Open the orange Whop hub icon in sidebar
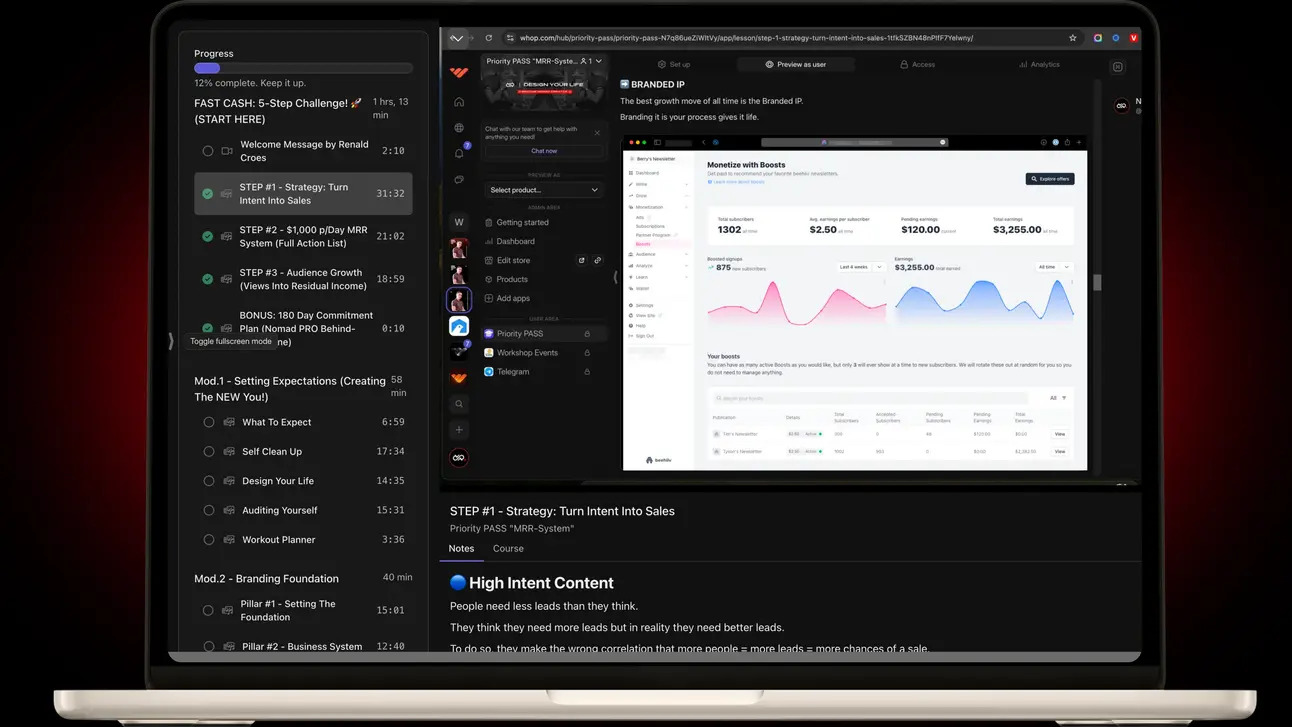Viewport: 1292px width, 727px height. pyautogui.click(x=459, y=378)
